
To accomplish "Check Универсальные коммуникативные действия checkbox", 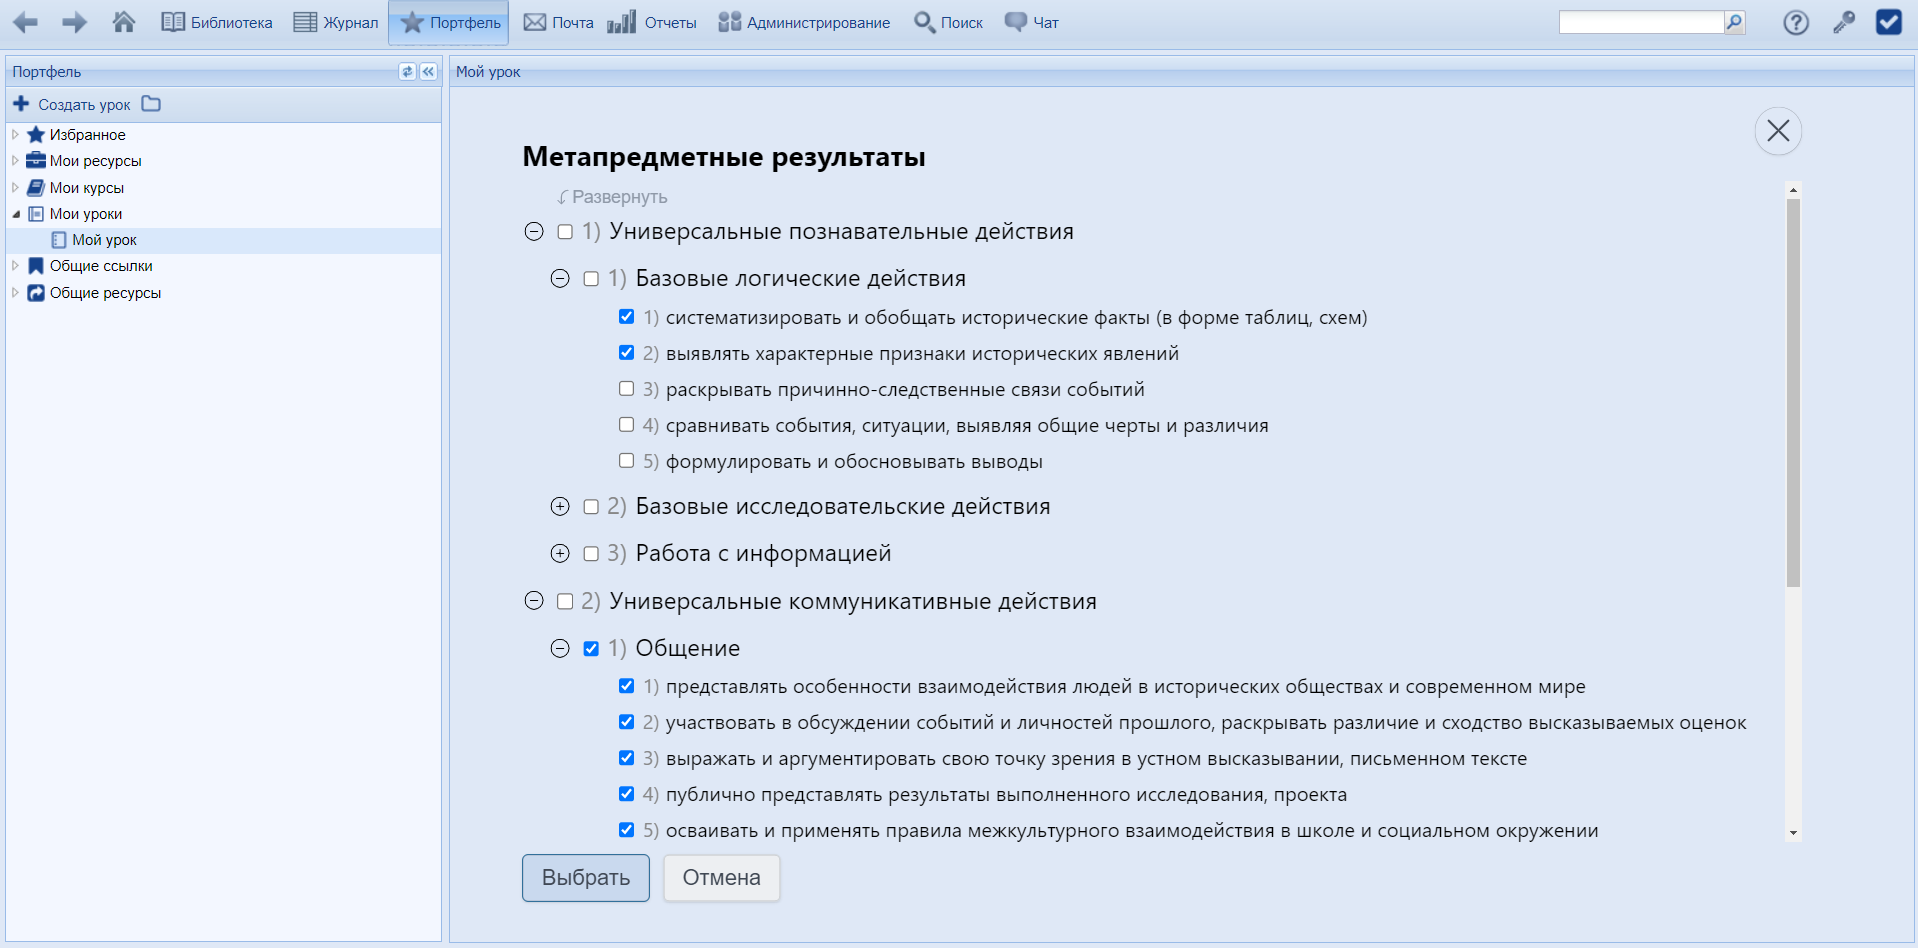I will click(565, 601).
